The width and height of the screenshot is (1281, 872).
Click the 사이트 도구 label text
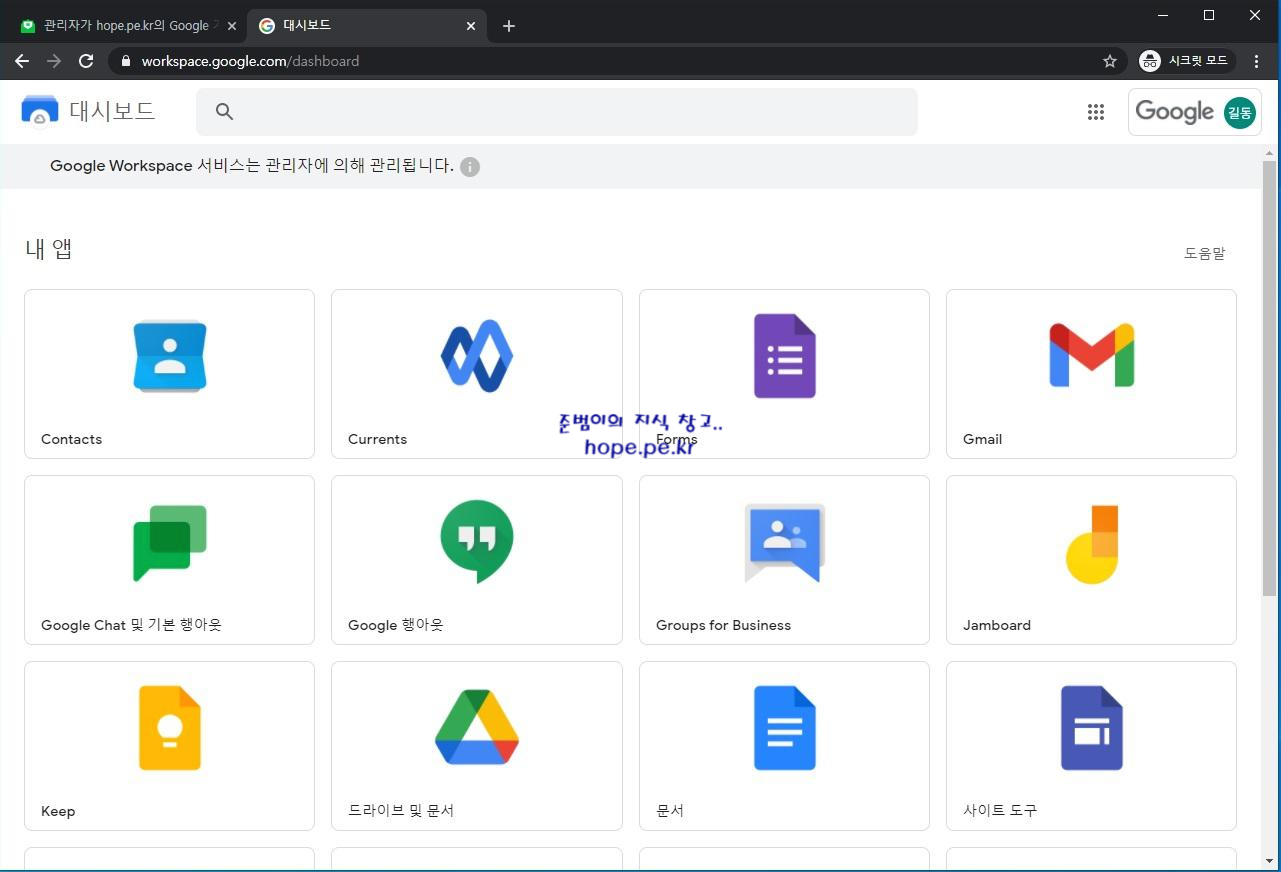1000,811
